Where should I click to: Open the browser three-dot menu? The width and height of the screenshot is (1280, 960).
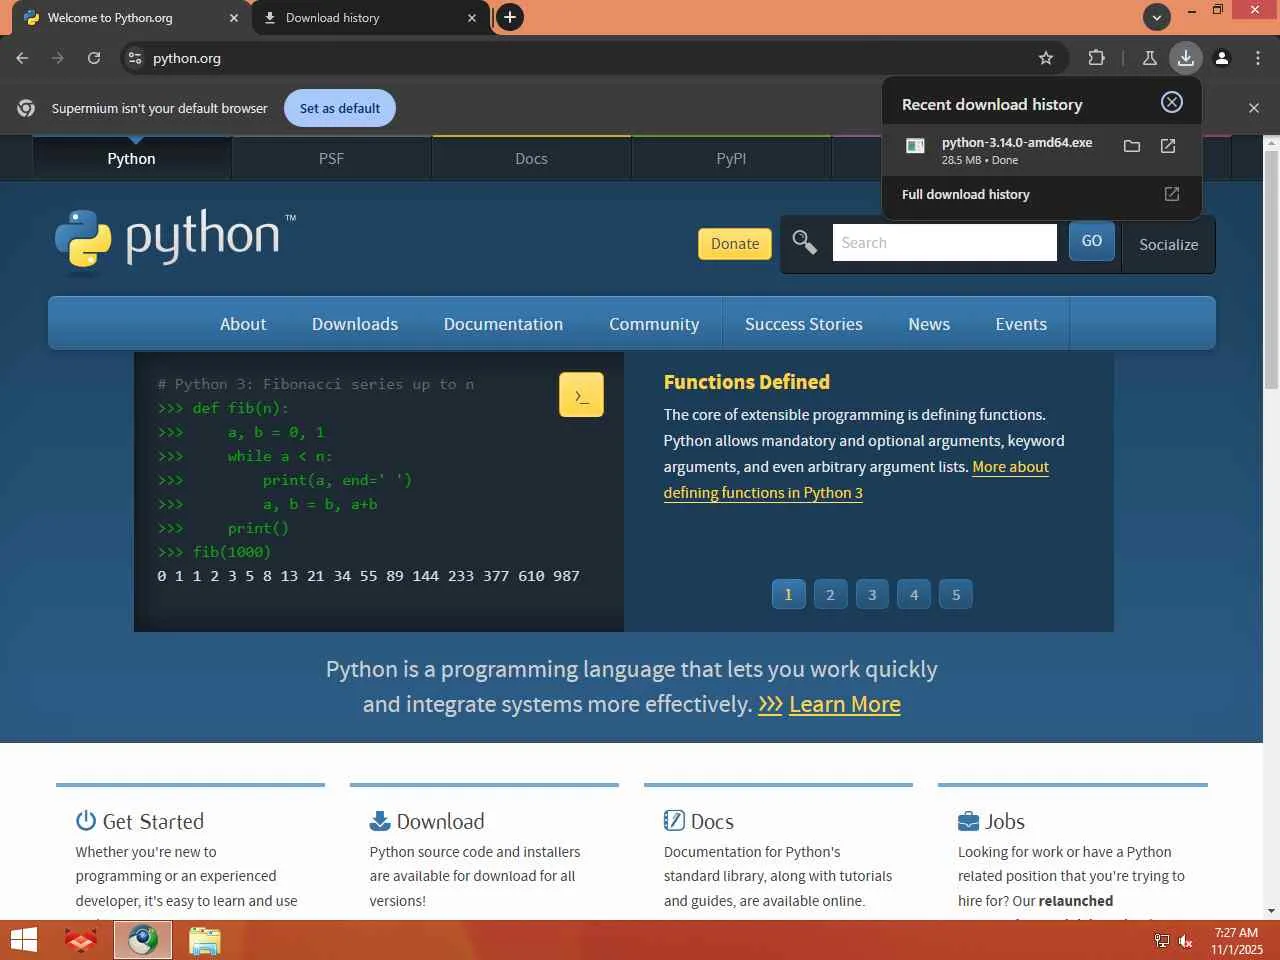1258,58
